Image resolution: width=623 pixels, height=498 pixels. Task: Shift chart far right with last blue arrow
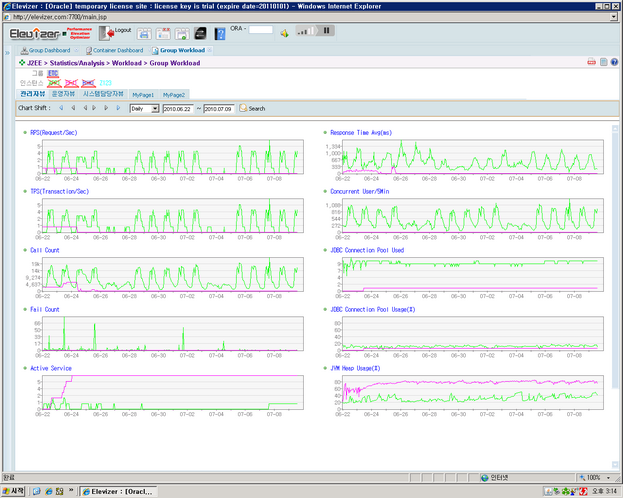pyautogui.click(x=118, y=108)
